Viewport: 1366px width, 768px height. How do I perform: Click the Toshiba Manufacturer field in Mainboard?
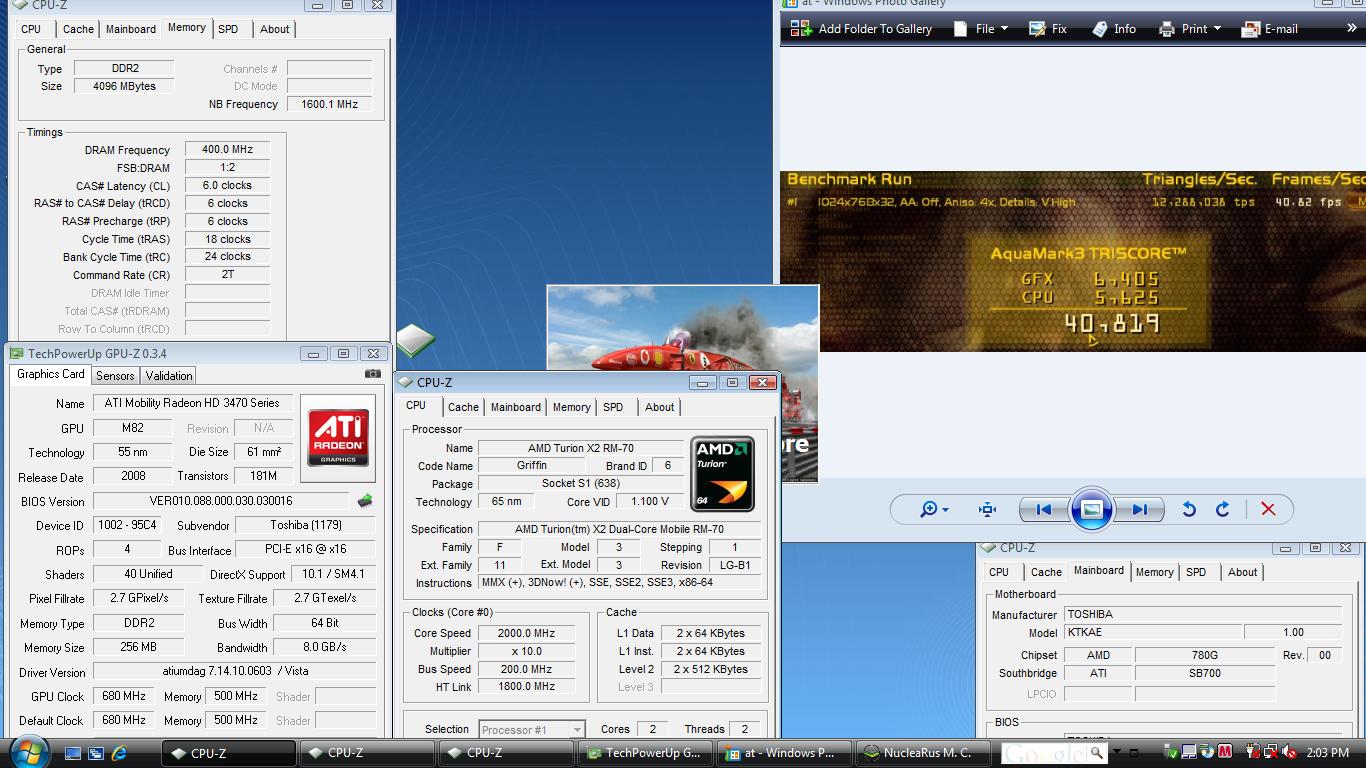coord(1203,615)
